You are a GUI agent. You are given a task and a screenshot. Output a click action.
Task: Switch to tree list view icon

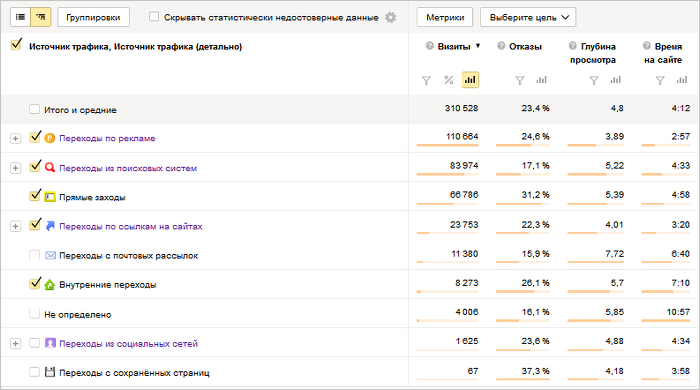(41, 17)
